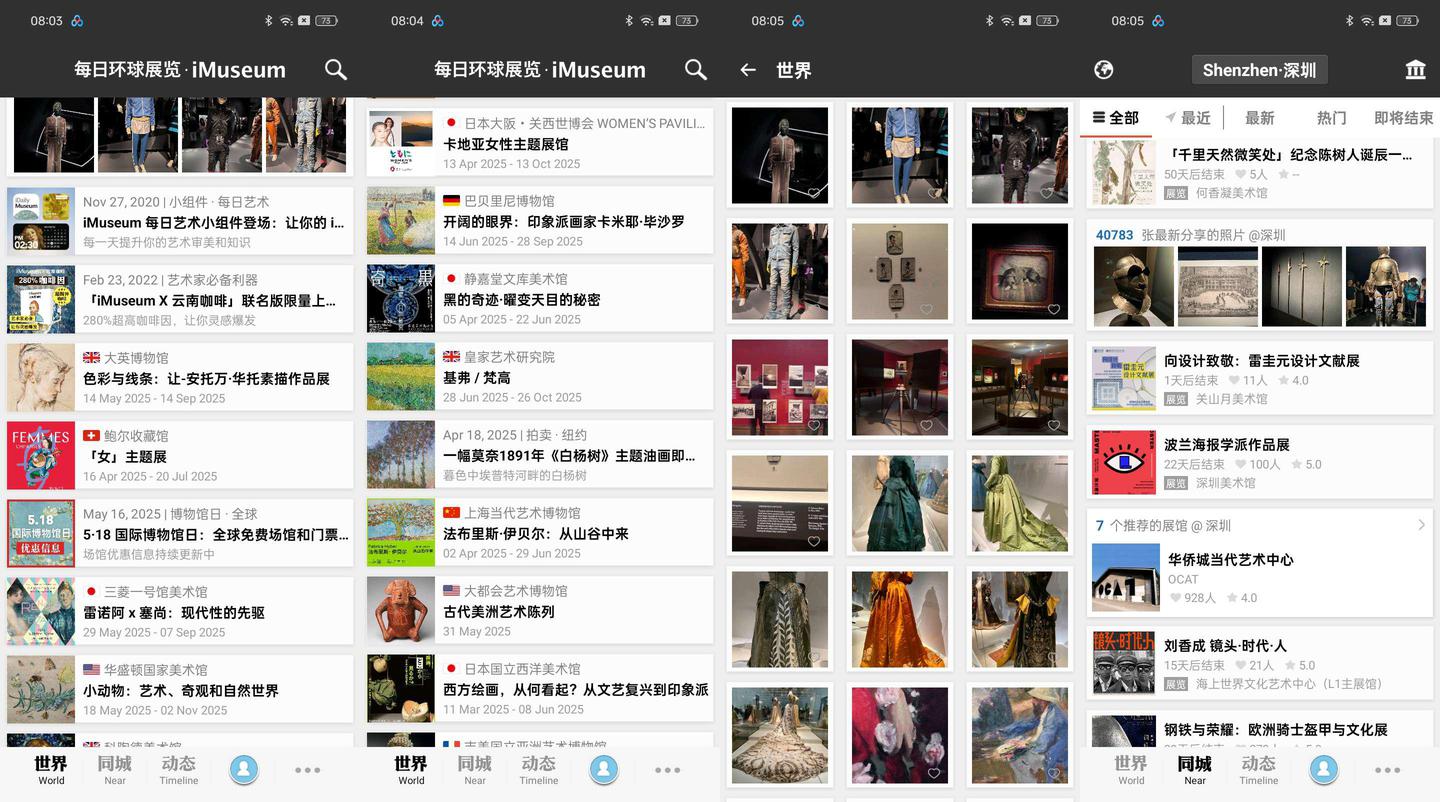1440x802 pixels.
Task: Open profile avatar in Shenzhen screen bottom bar
Action: point(1324,768)
